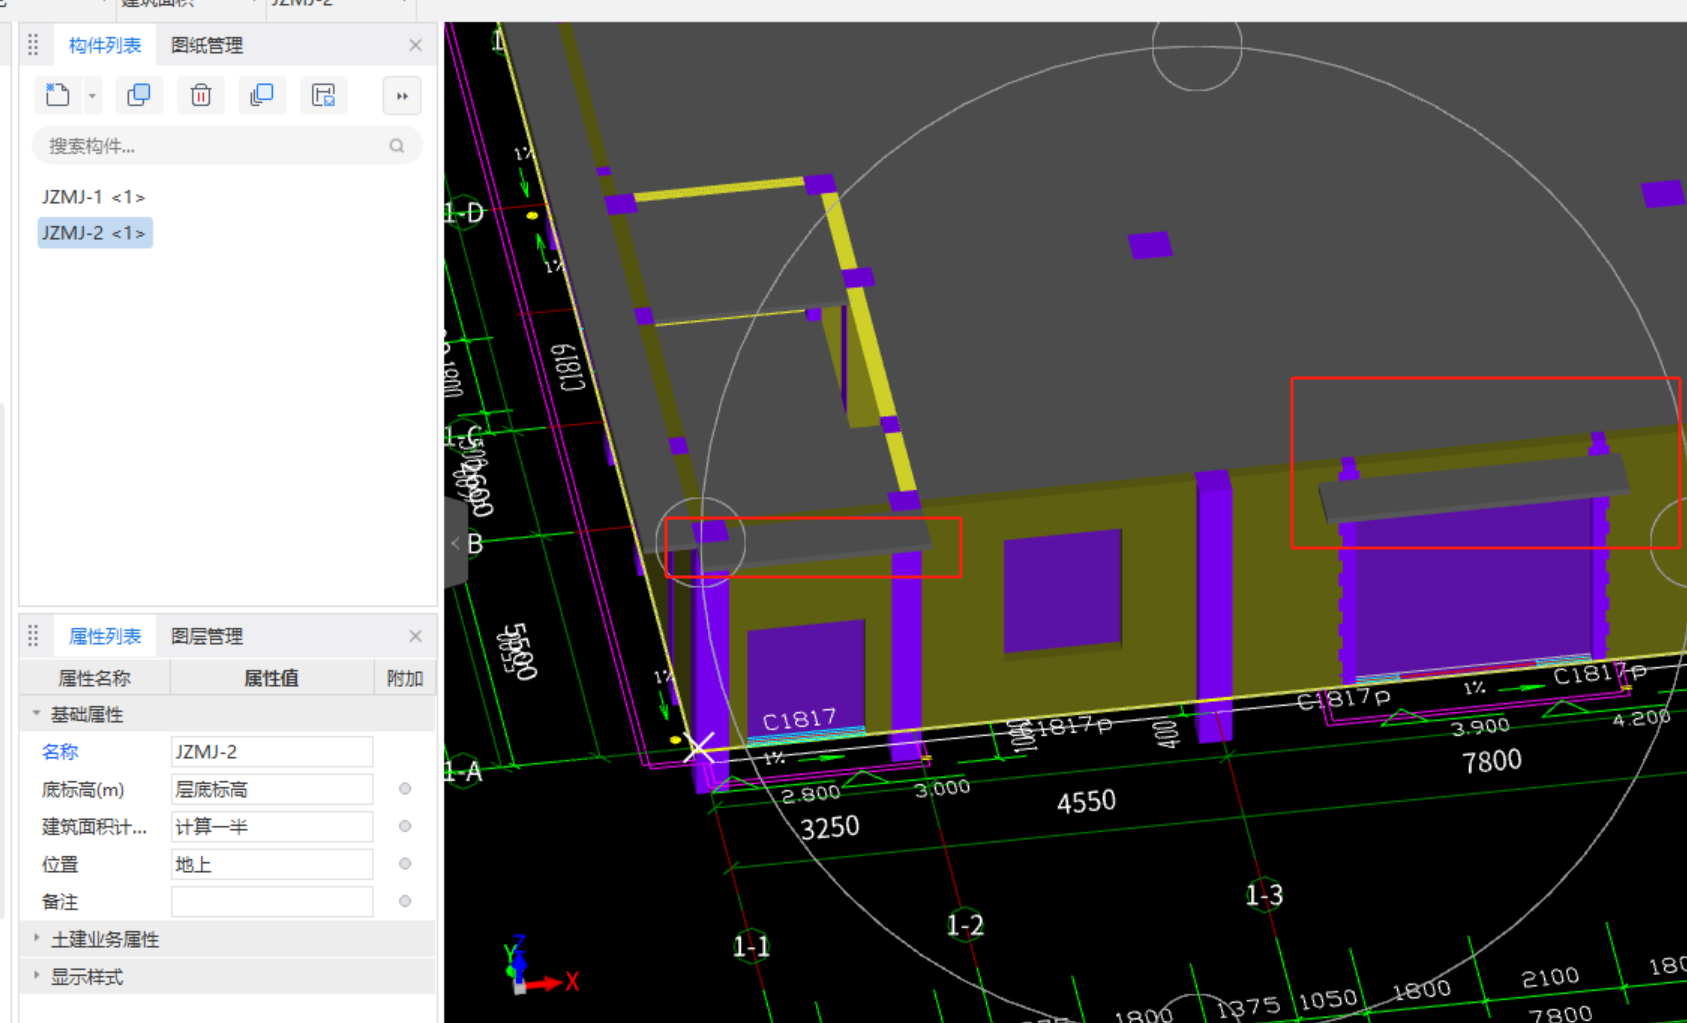The width and height of the screenshot is (1687, 1023).
Task: Switch to the 图纸管理 tab
Action: pyautogui.click(x=207, y=45)
